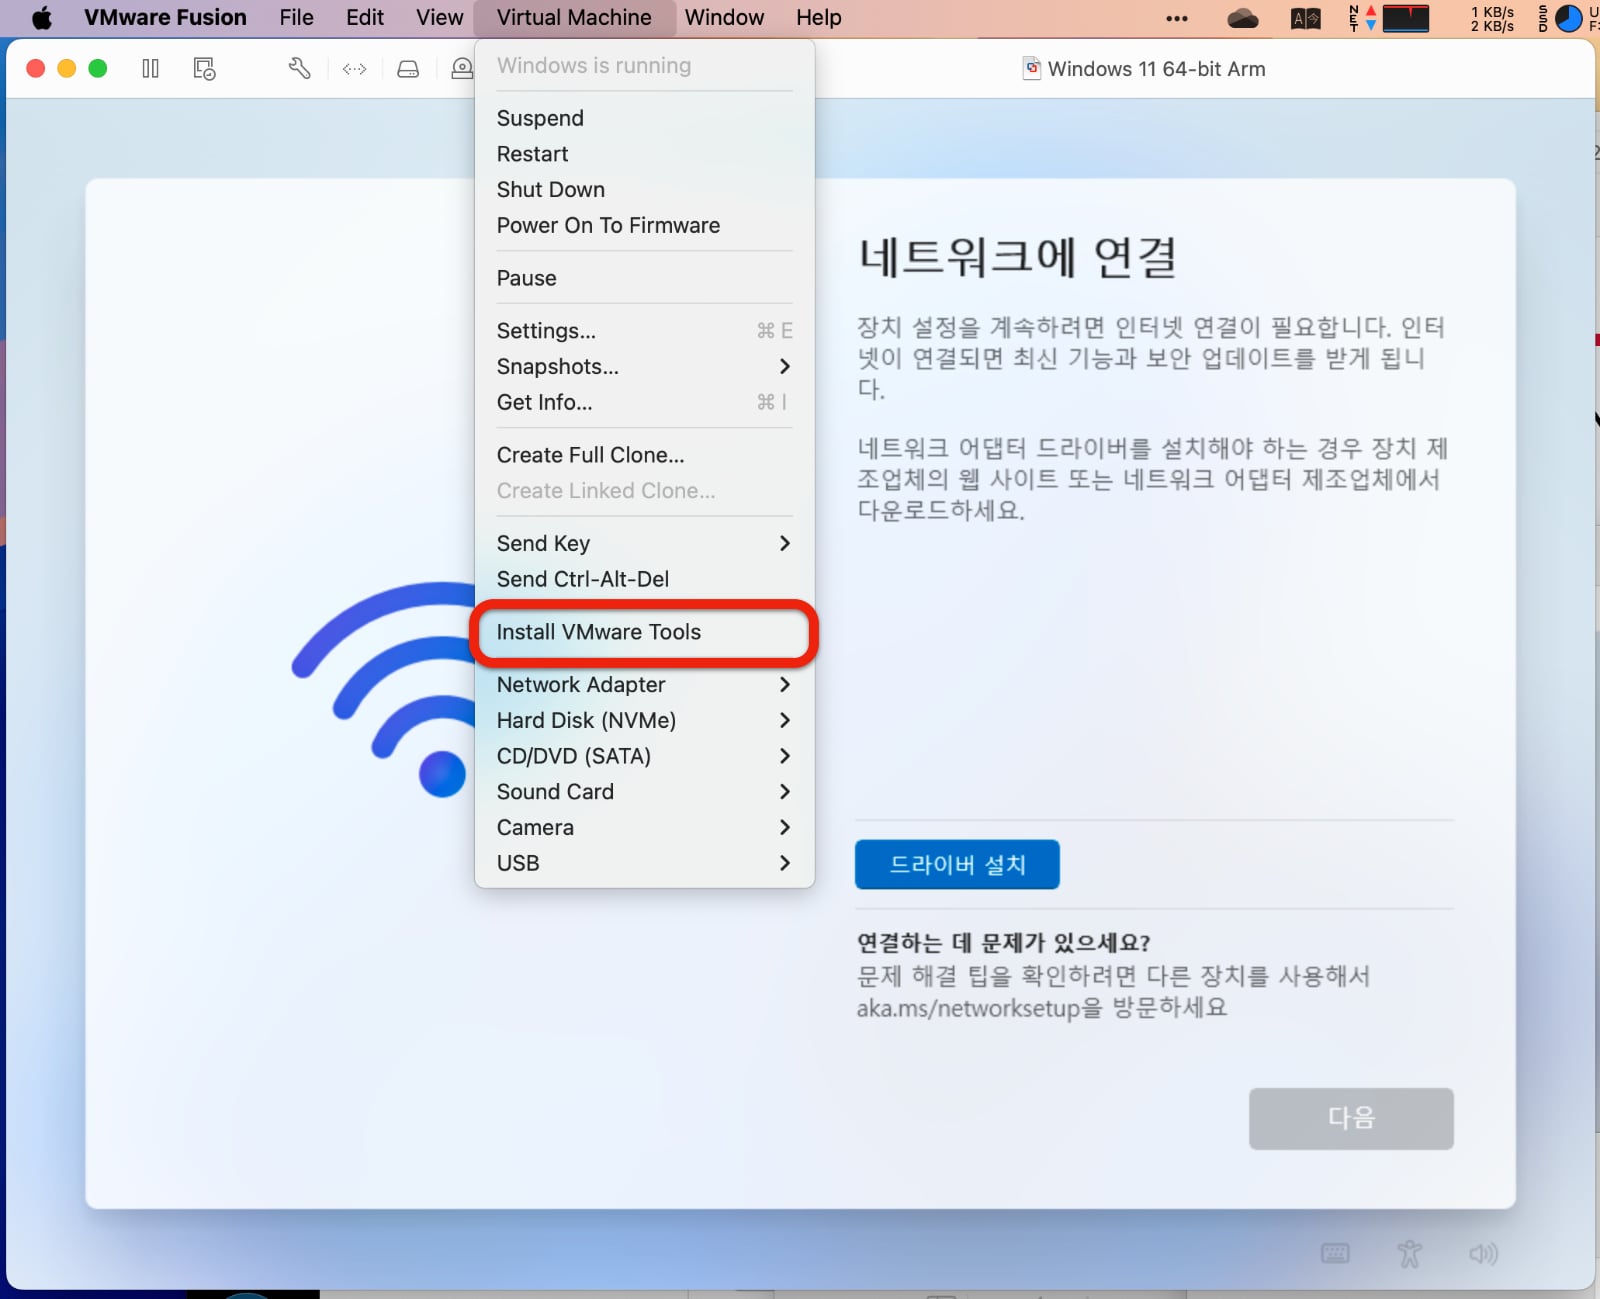This screenshot has height=1299, width=1600.
Task: Click the cloud icon in menu bar
Action: click(x=1243, y=18)
